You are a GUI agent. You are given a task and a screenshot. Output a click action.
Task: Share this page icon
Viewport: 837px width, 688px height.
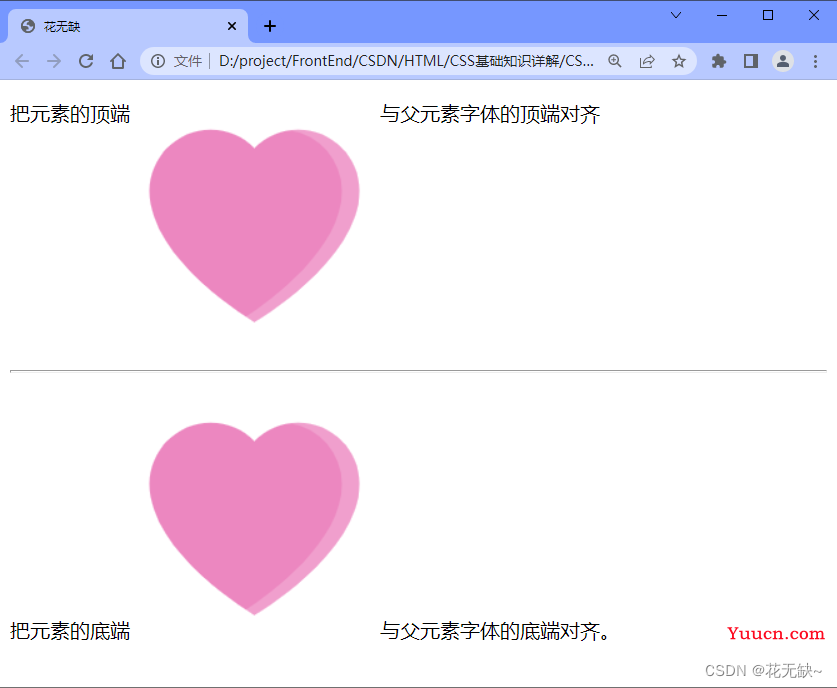[647, 61]
